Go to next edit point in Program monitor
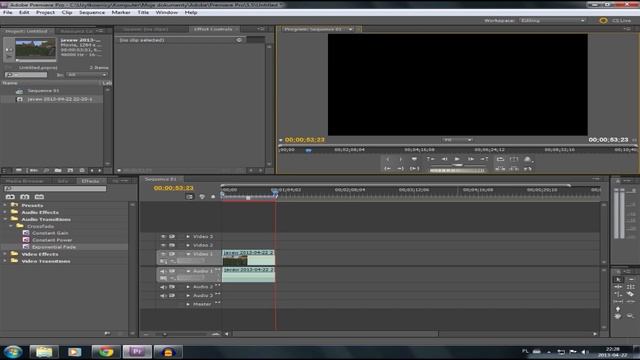Viewport: 640px width, 360px height. click(x=484, y=159)
